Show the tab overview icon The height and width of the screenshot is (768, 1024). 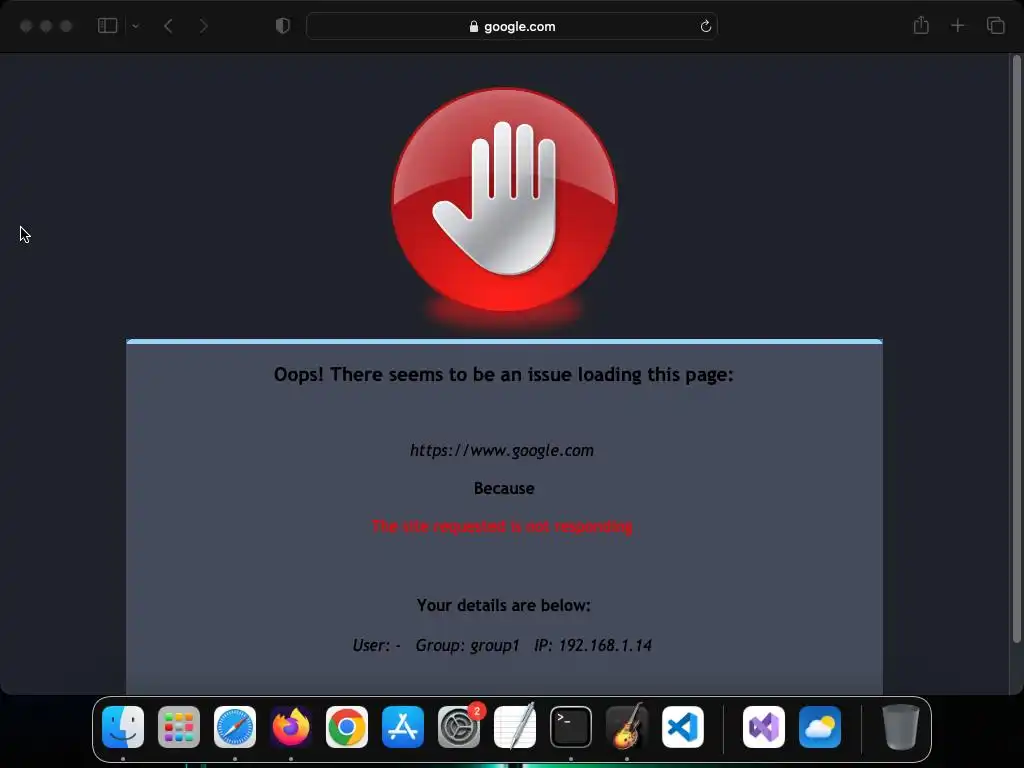click(995, 26)
